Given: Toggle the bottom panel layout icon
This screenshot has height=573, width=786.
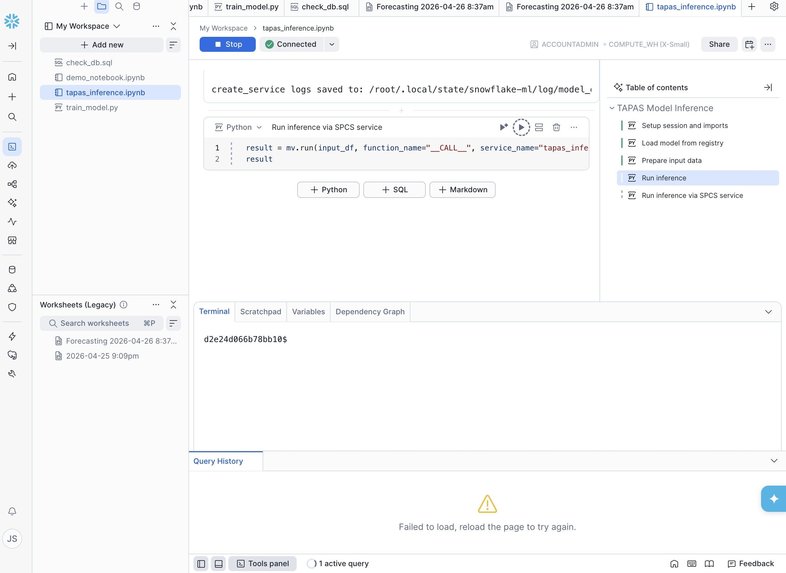Looking at the screenshot, I should [219, 564].
